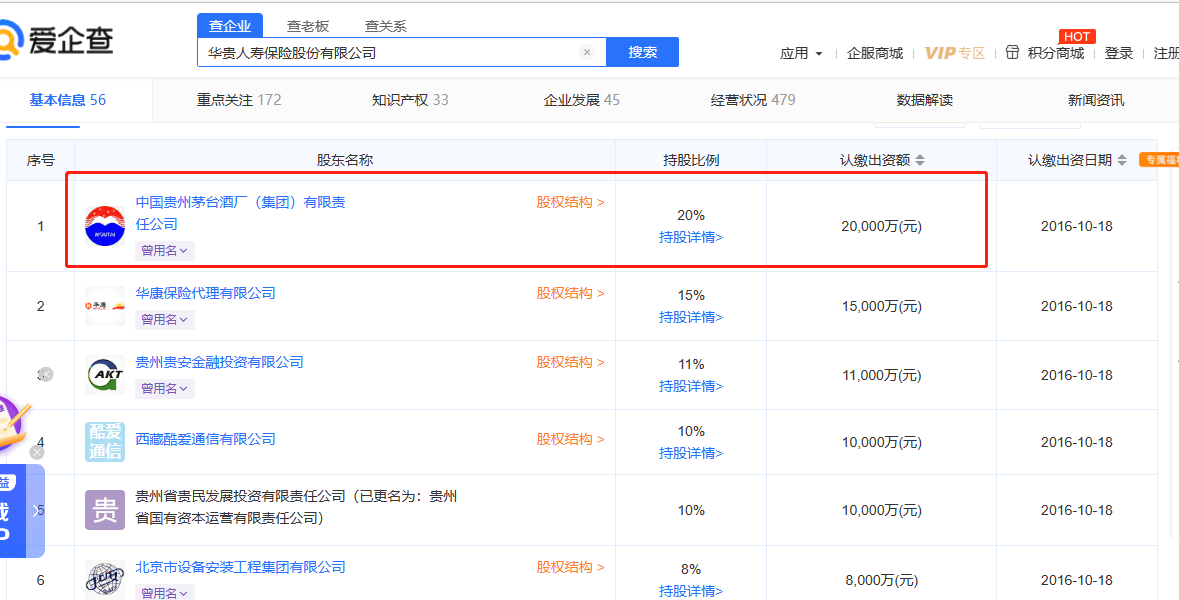Expand 曾用名 under 北京市设备安装工程集团

pyautogui.click(x=165, y=592)
